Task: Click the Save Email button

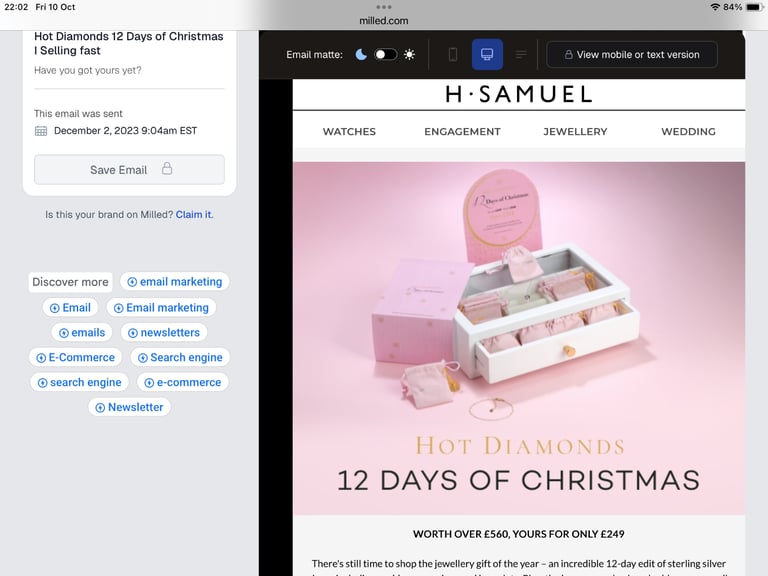Action: point(129,169)
